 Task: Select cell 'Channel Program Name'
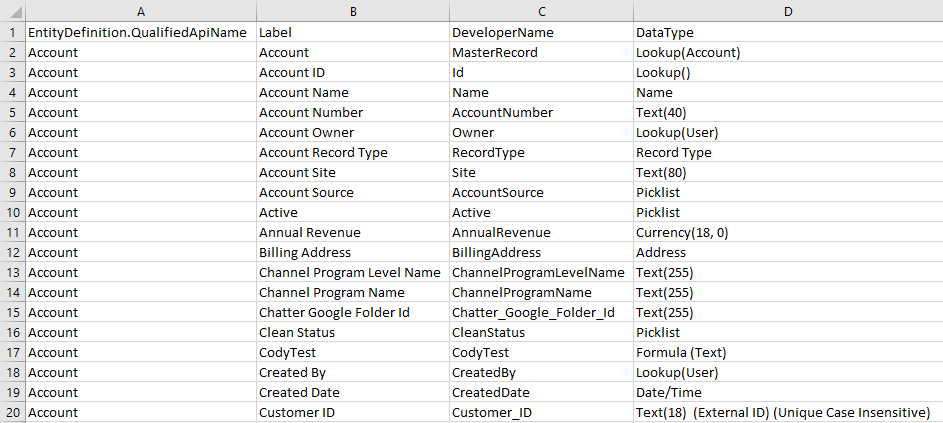pos(353,292)
